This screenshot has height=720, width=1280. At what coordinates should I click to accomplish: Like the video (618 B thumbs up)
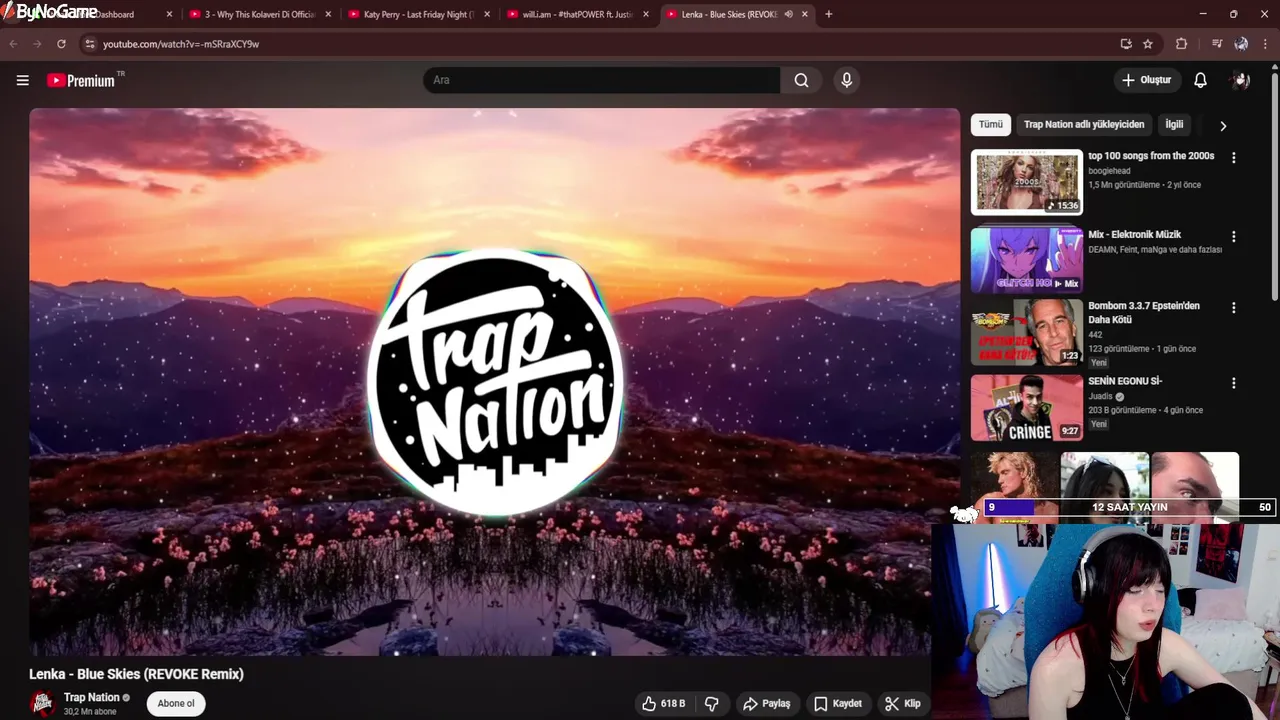point(664,704)
